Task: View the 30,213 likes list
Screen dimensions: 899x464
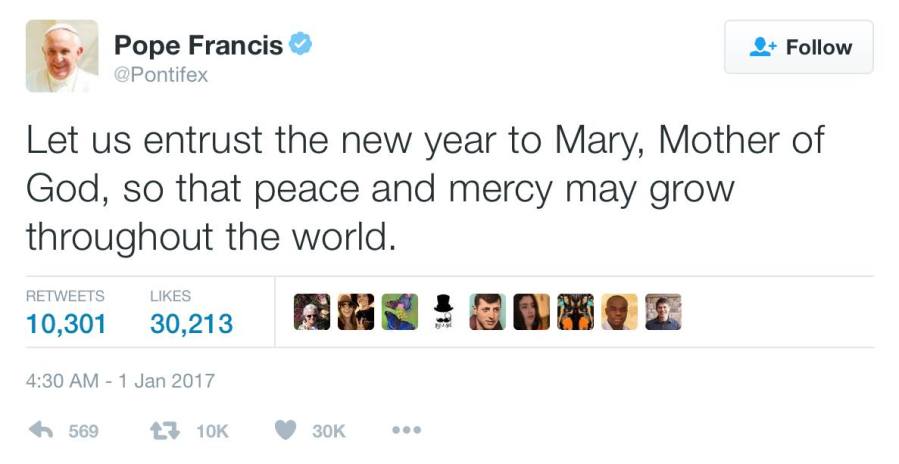Action: click(x=191, y=323)
